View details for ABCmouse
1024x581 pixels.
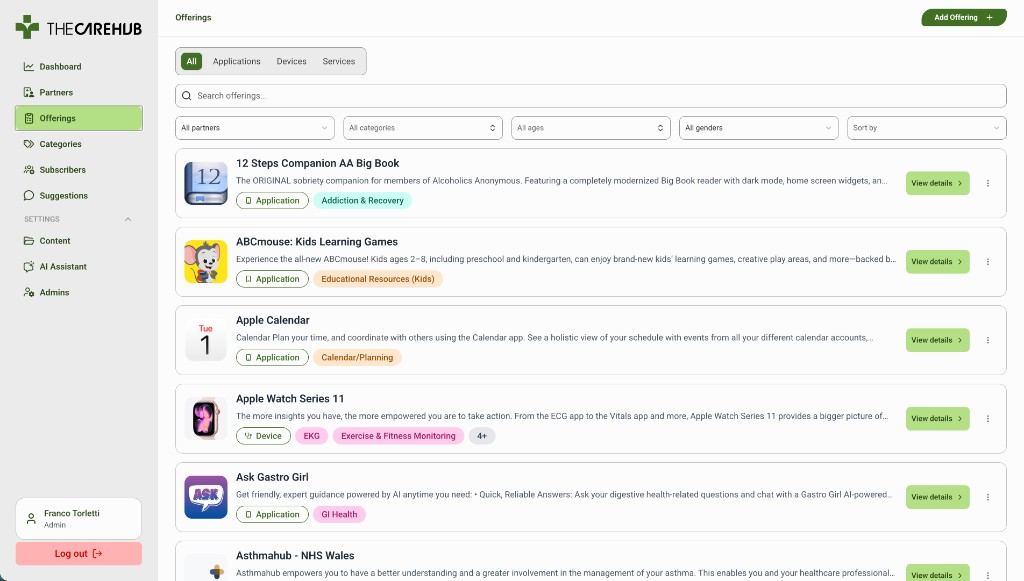[x=937, y=262]
